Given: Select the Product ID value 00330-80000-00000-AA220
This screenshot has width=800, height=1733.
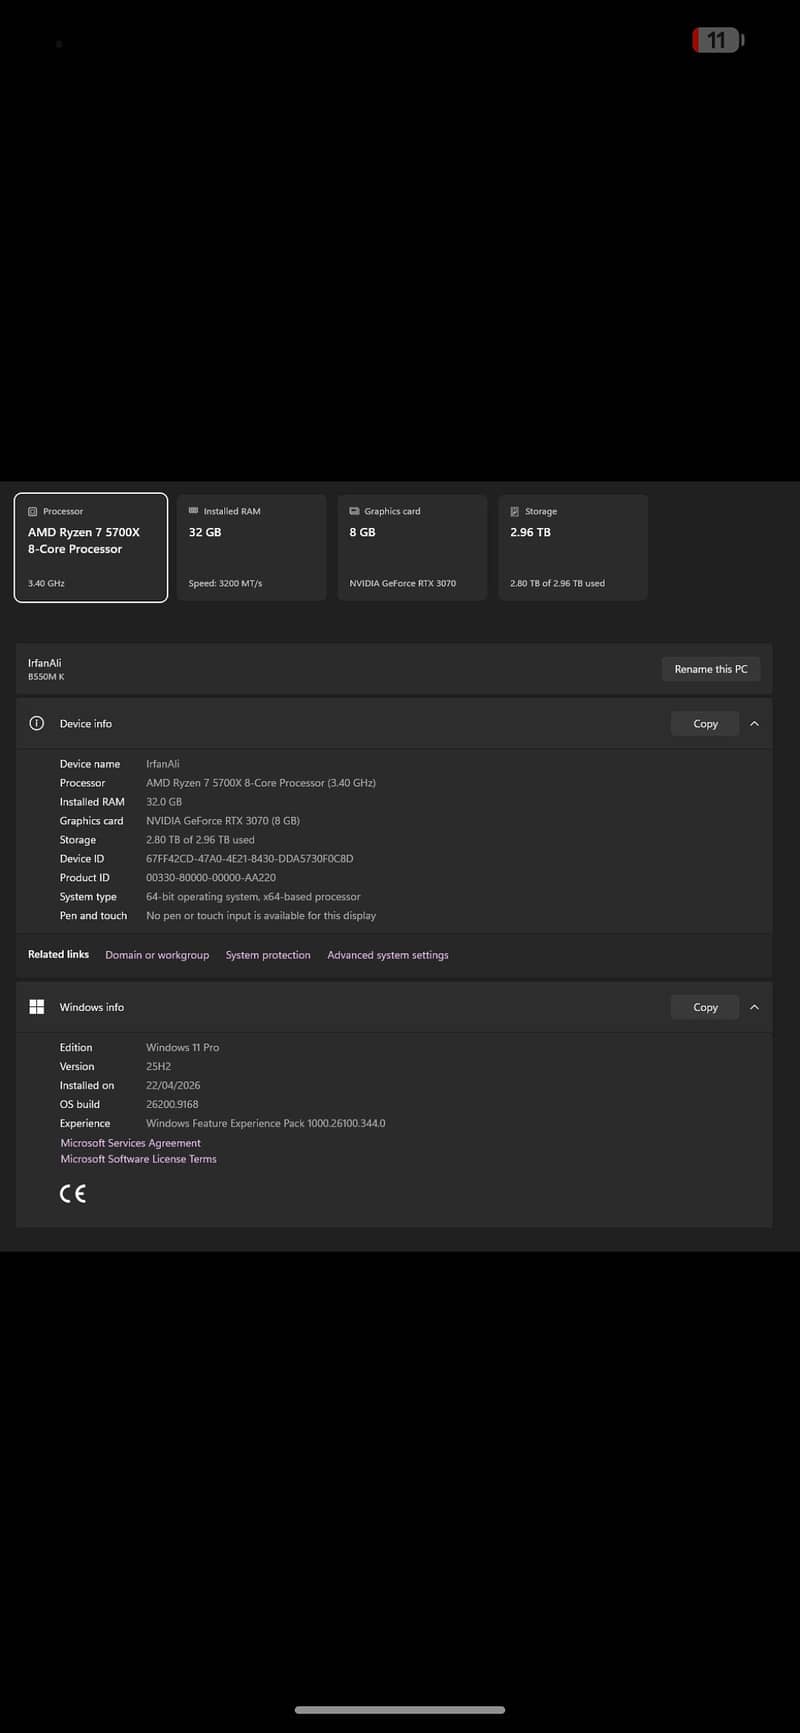Looking at the screenshot, I should [211, 878].
